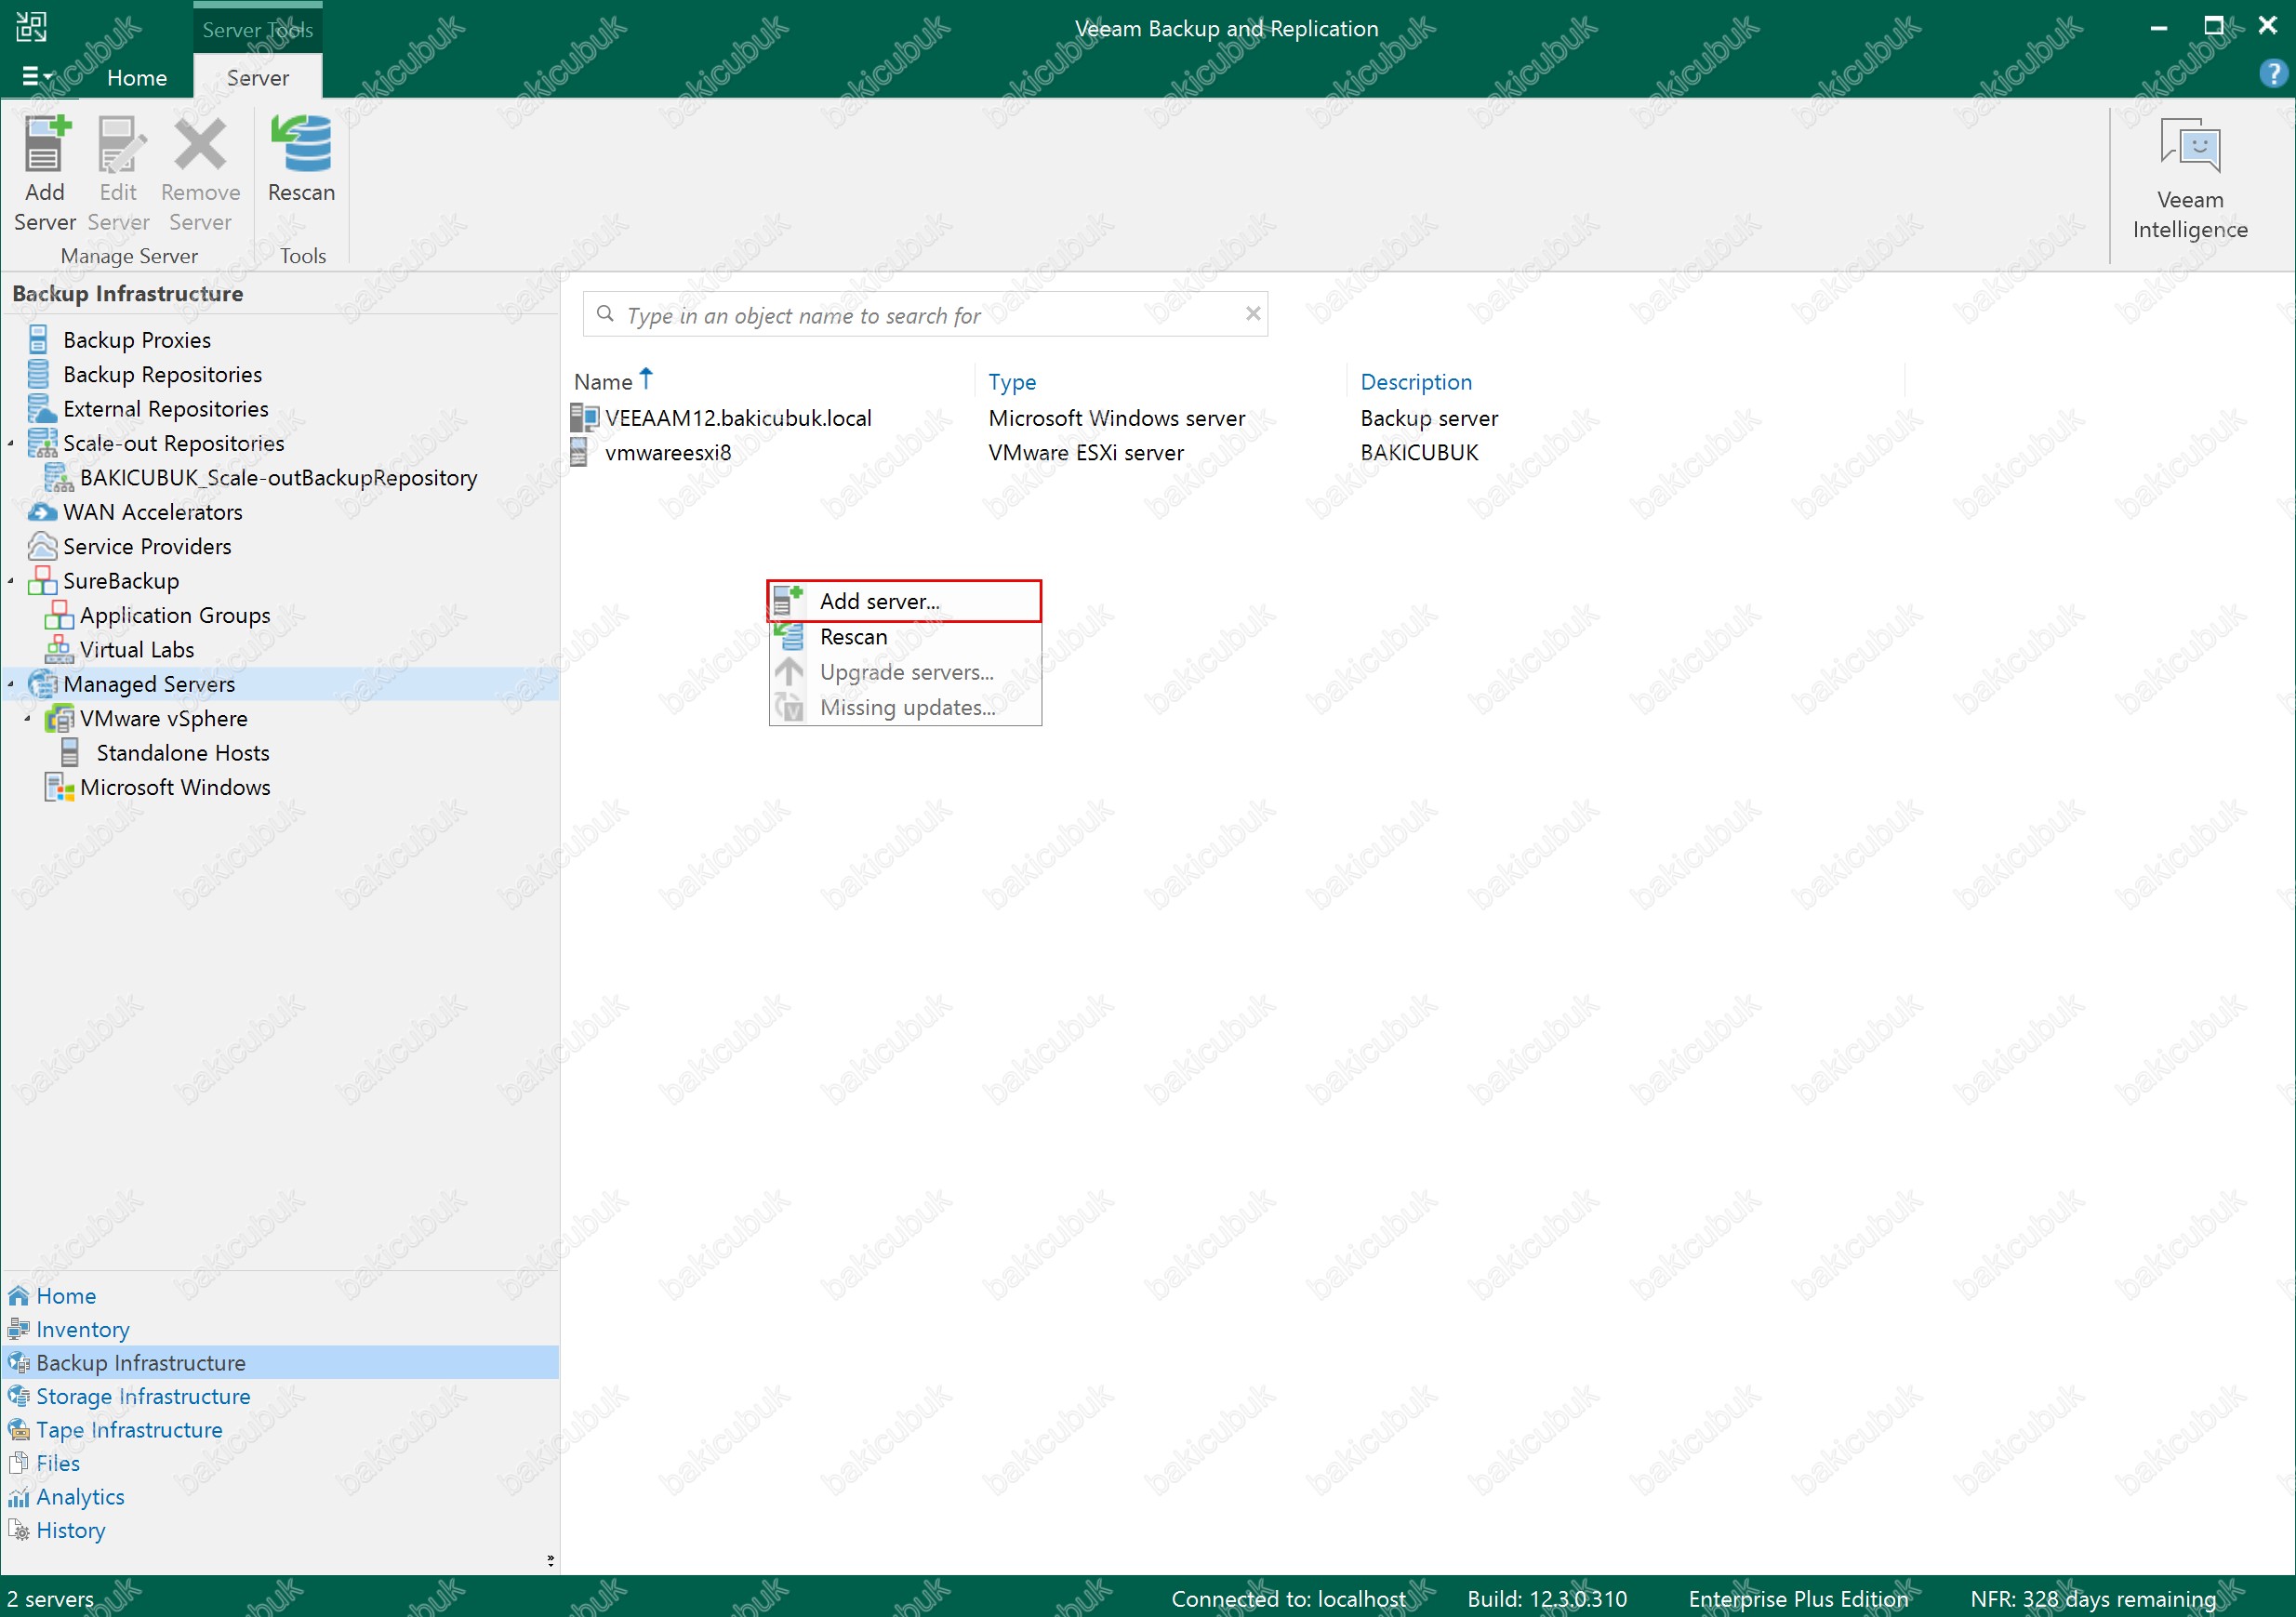Open the Inventory navigation view
2296x1617 pixels.
click(83, 1329)
